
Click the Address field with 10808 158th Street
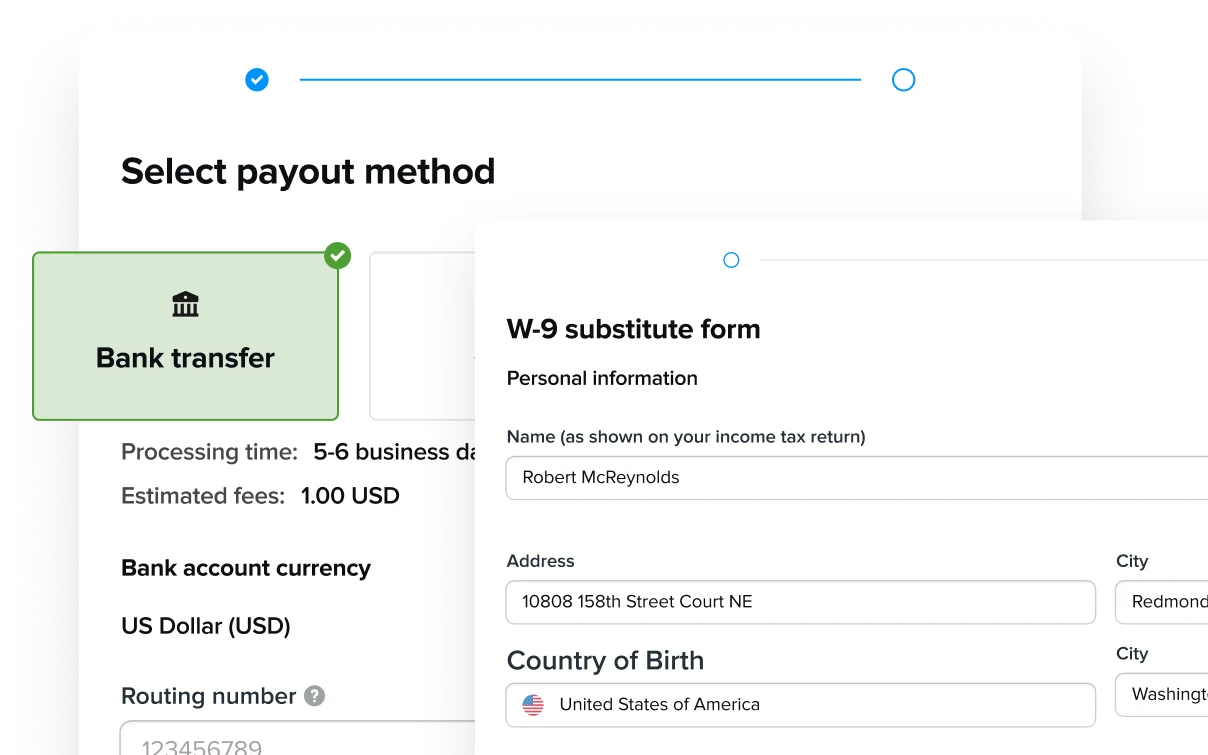pyautogui.click(x=801, y=602)
